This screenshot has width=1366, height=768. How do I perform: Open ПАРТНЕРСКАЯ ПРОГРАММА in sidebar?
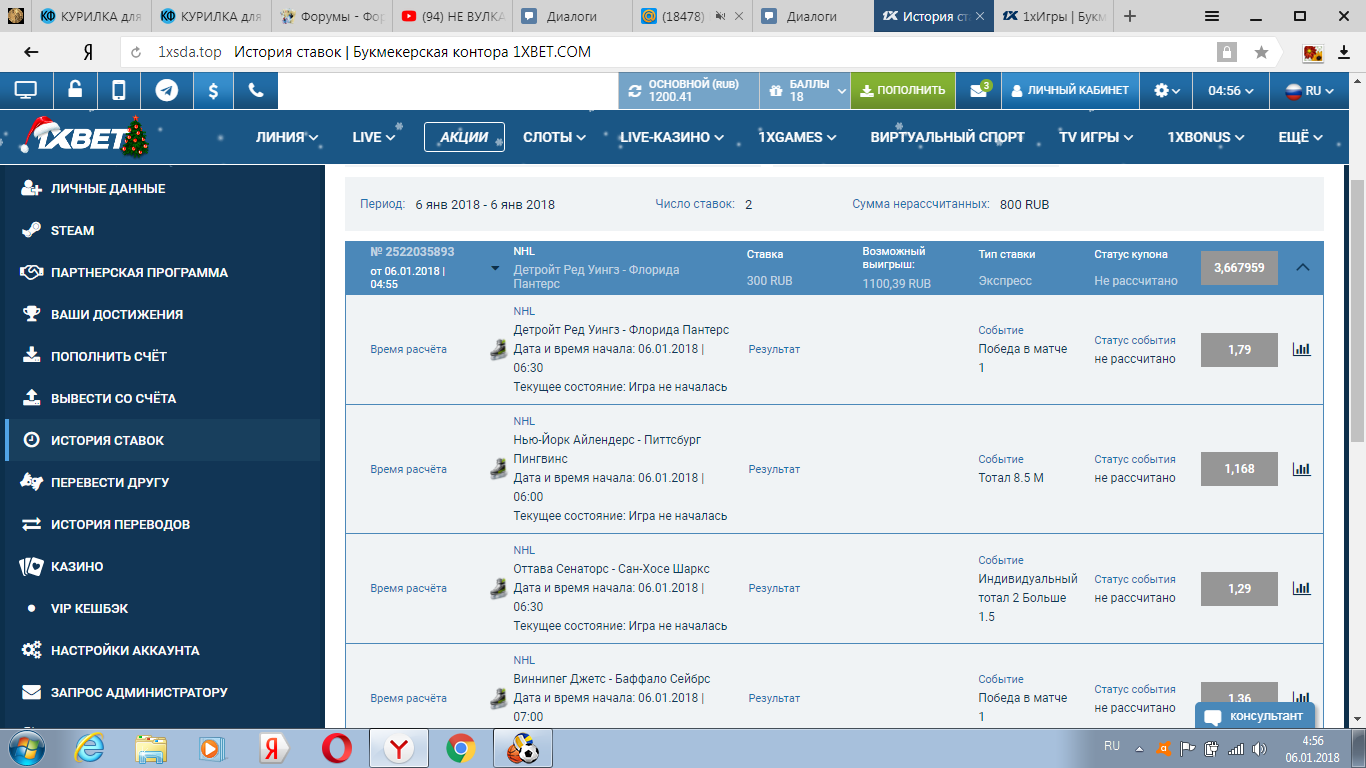[162, 272]
